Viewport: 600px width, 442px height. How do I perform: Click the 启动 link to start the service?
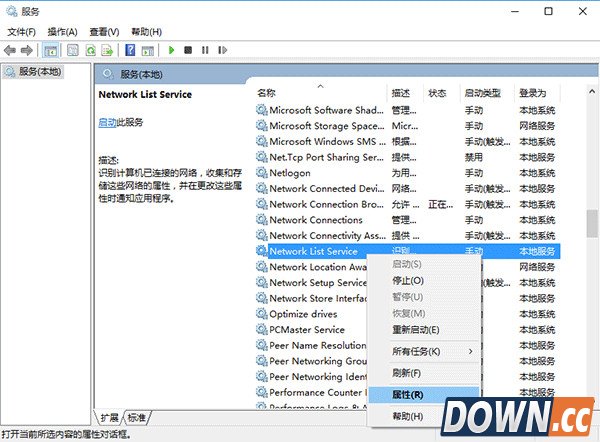tap(107, 122)
